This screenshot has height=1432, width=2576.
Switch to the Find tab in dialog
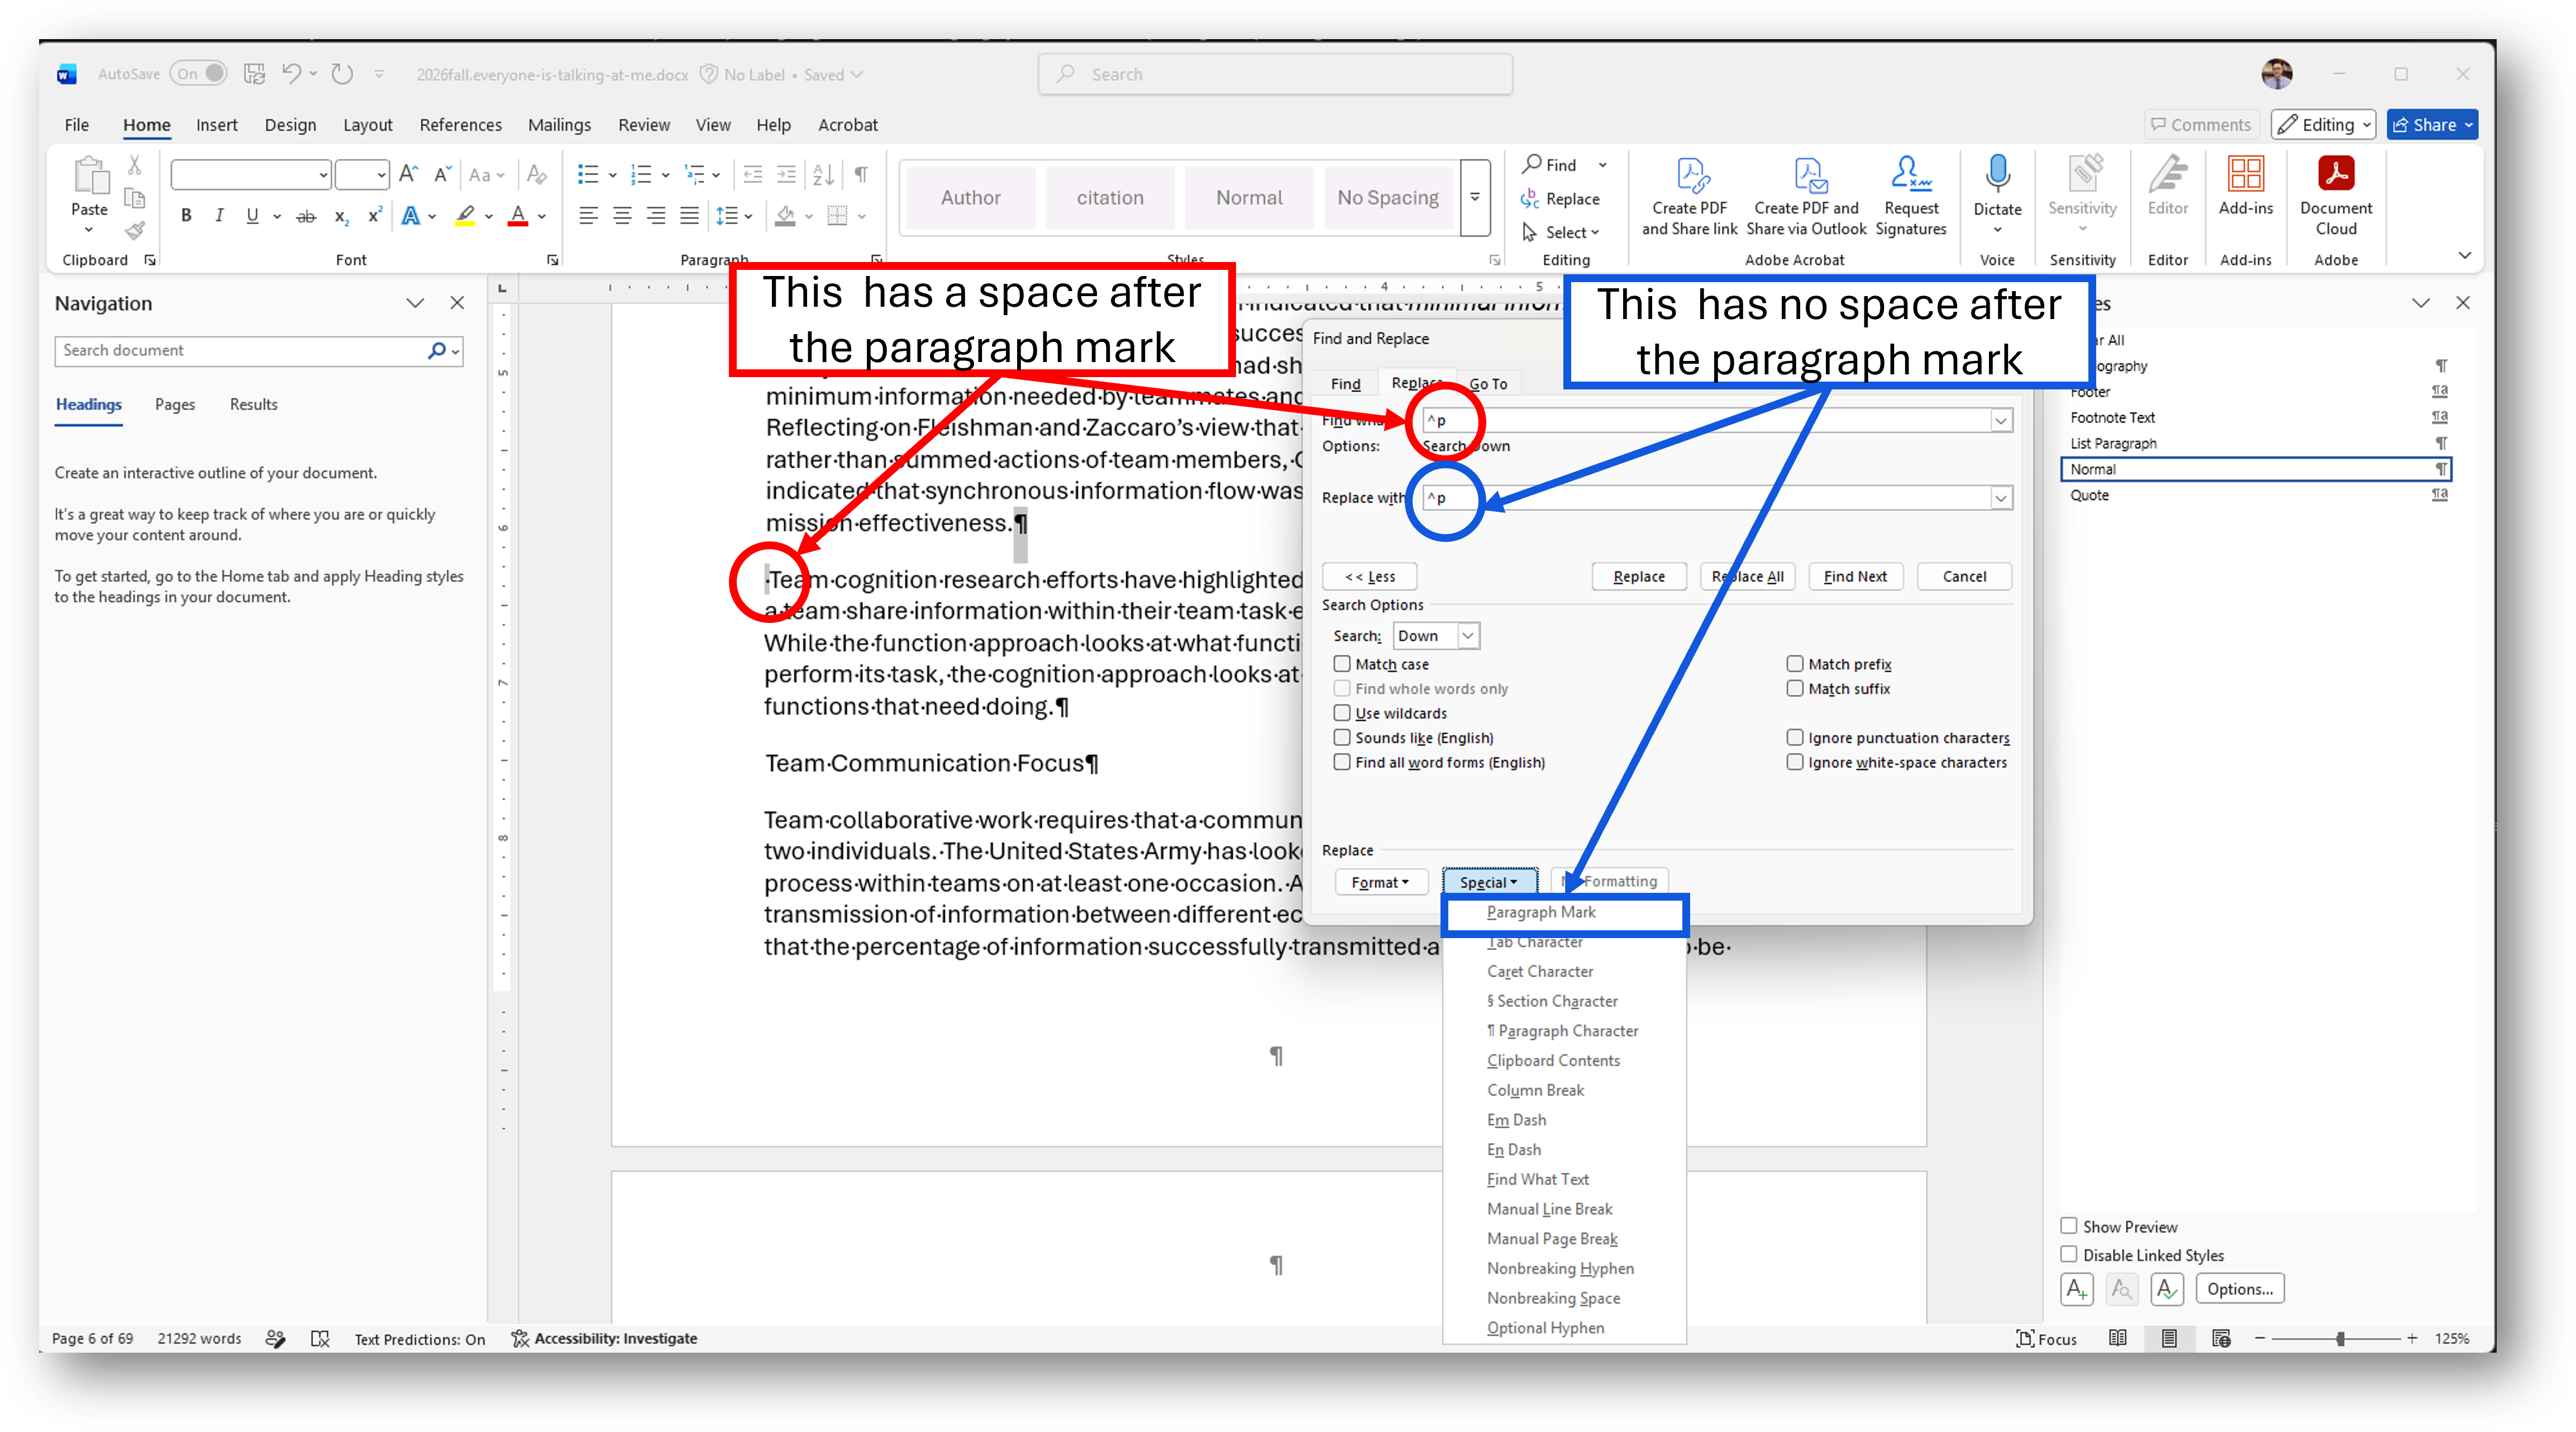pos(1346,383)
